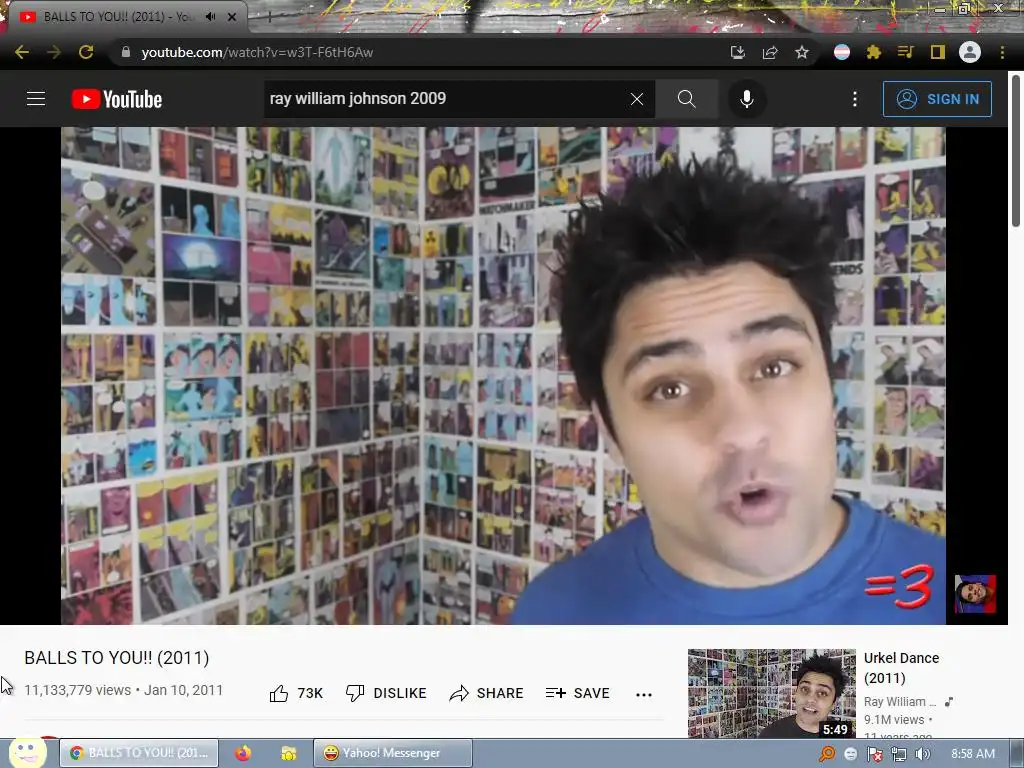Click the round pink-blue extension icon

click(842, 52)
